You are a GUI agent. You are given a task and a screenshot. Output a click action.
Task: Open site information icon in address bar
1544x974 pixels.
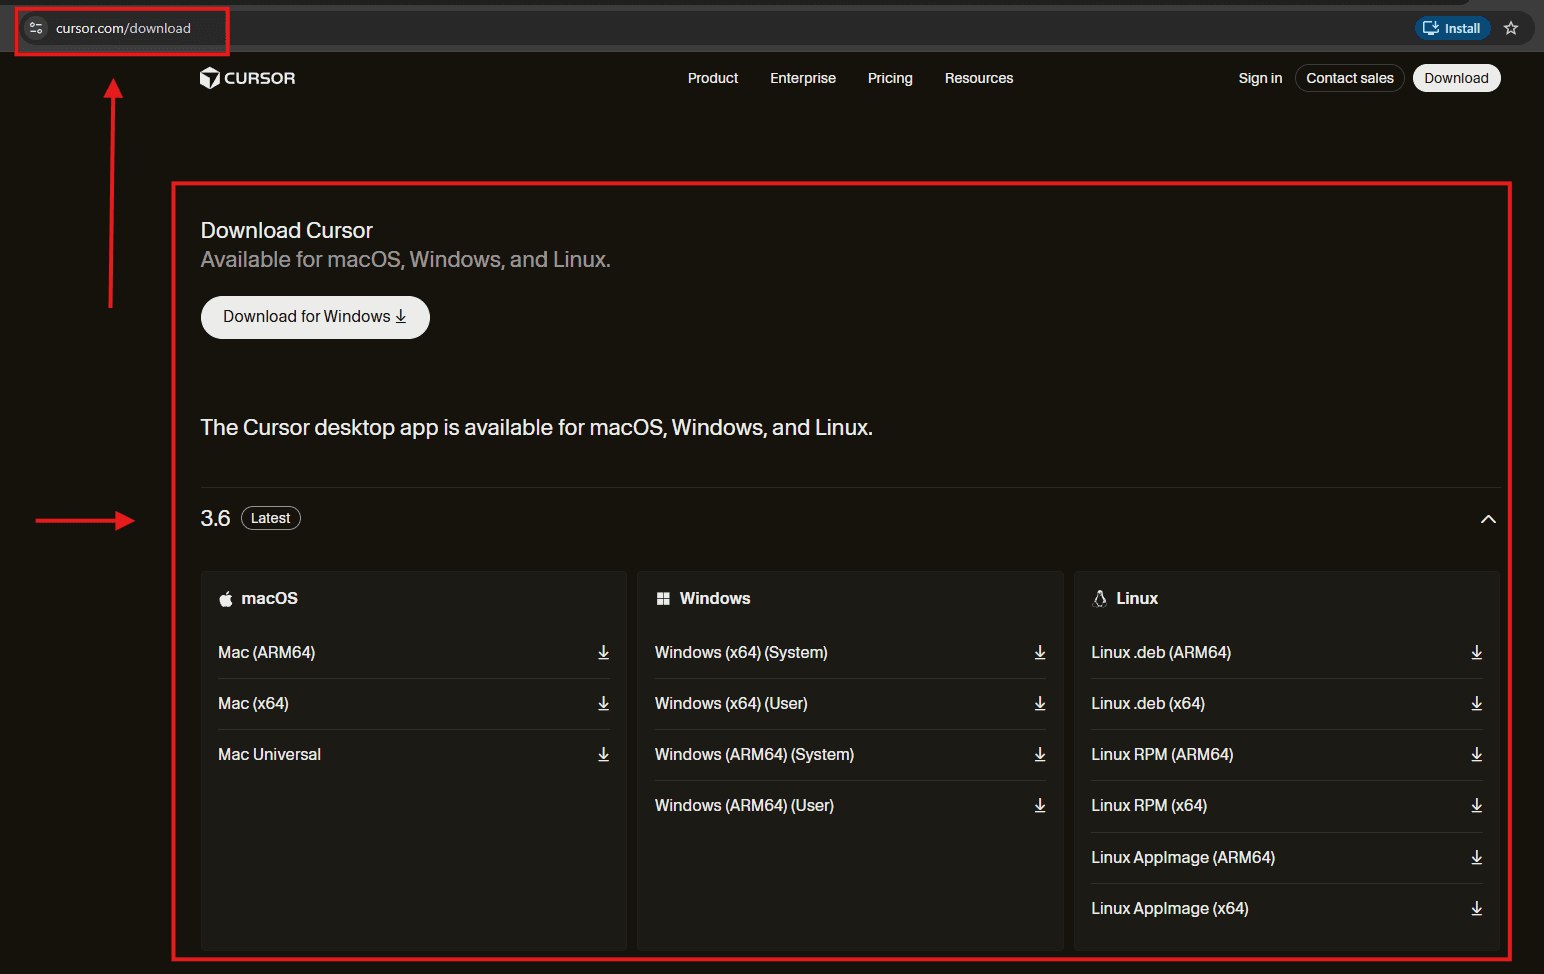coord(36,28)
